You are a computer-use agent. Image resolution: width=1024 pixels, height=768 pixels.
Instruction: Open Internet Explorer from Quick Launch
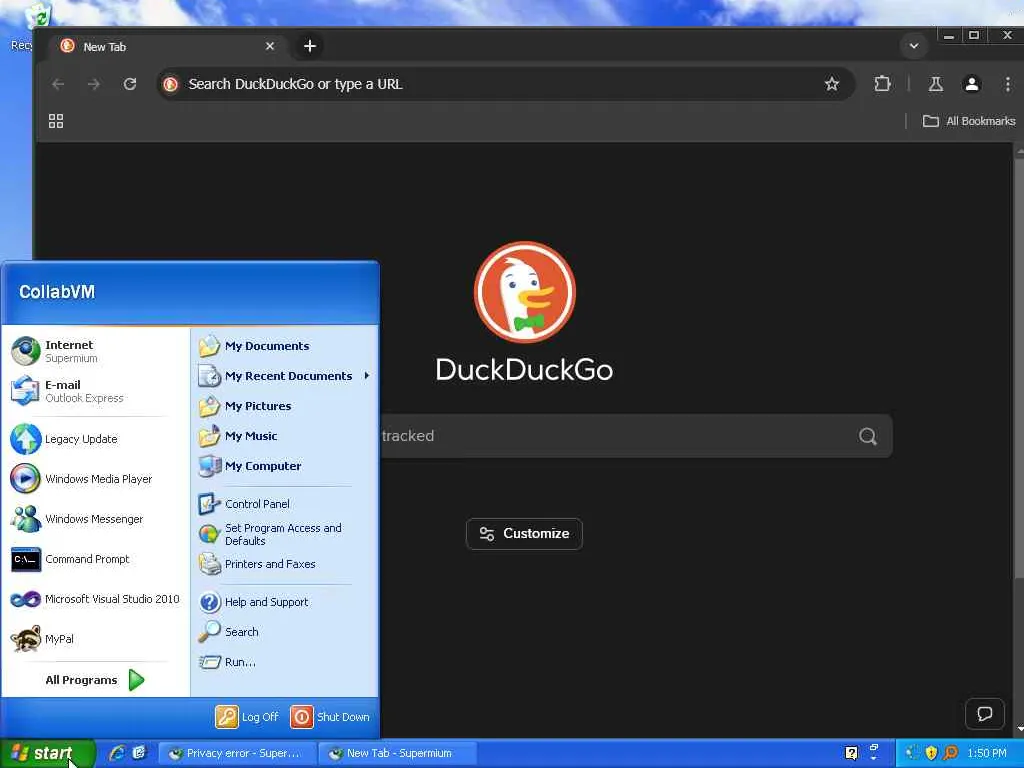pyautogui.click(x=117, y=753)
